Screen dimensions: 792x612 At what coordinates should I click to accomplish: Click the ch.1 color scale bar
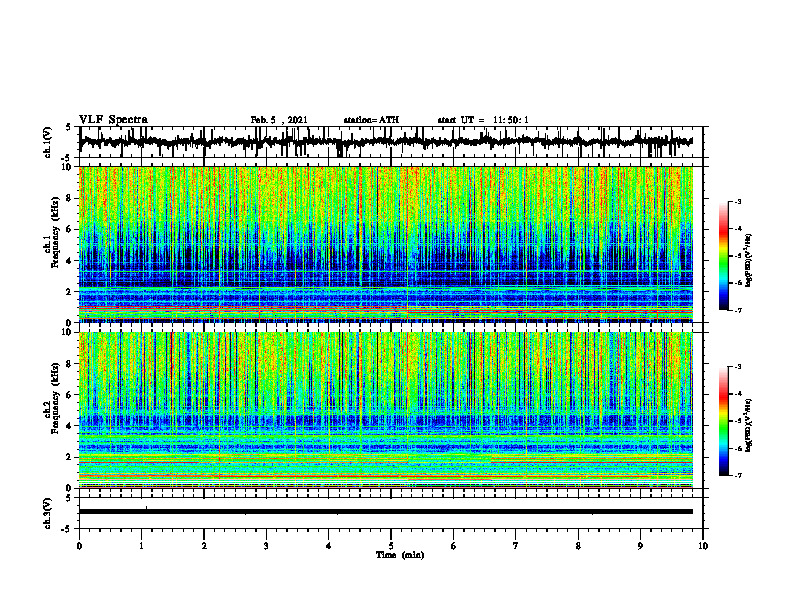point(724,256)
